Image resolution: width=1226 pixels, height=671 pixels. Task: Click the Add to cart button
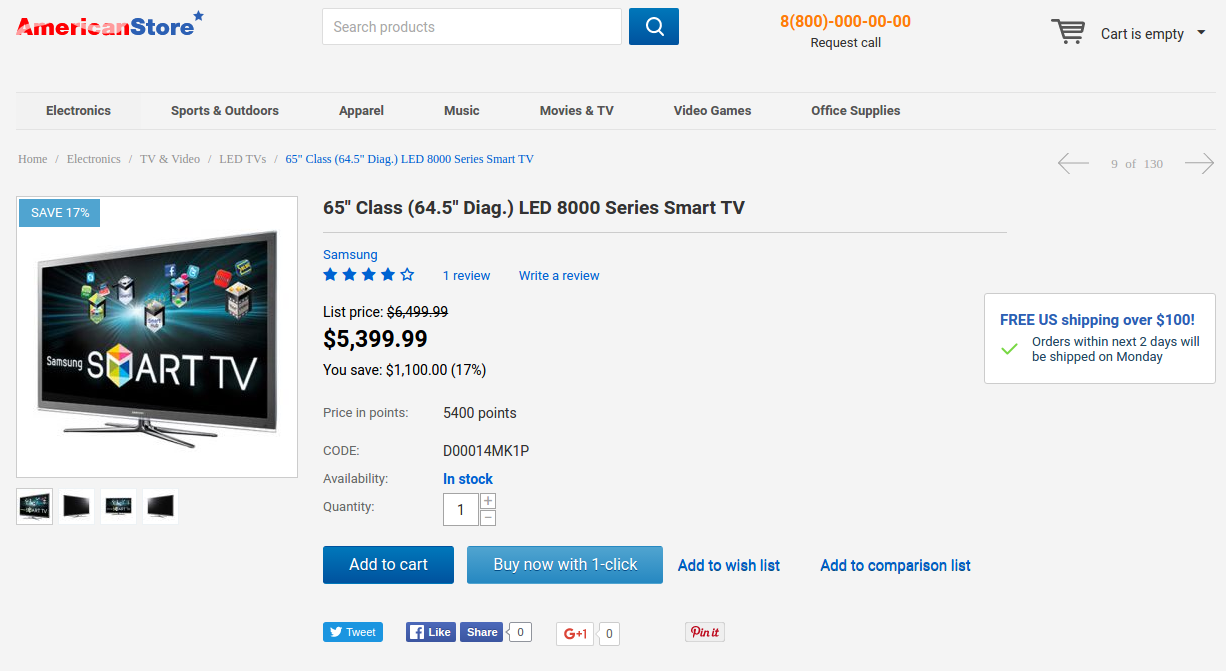(388, 565)
